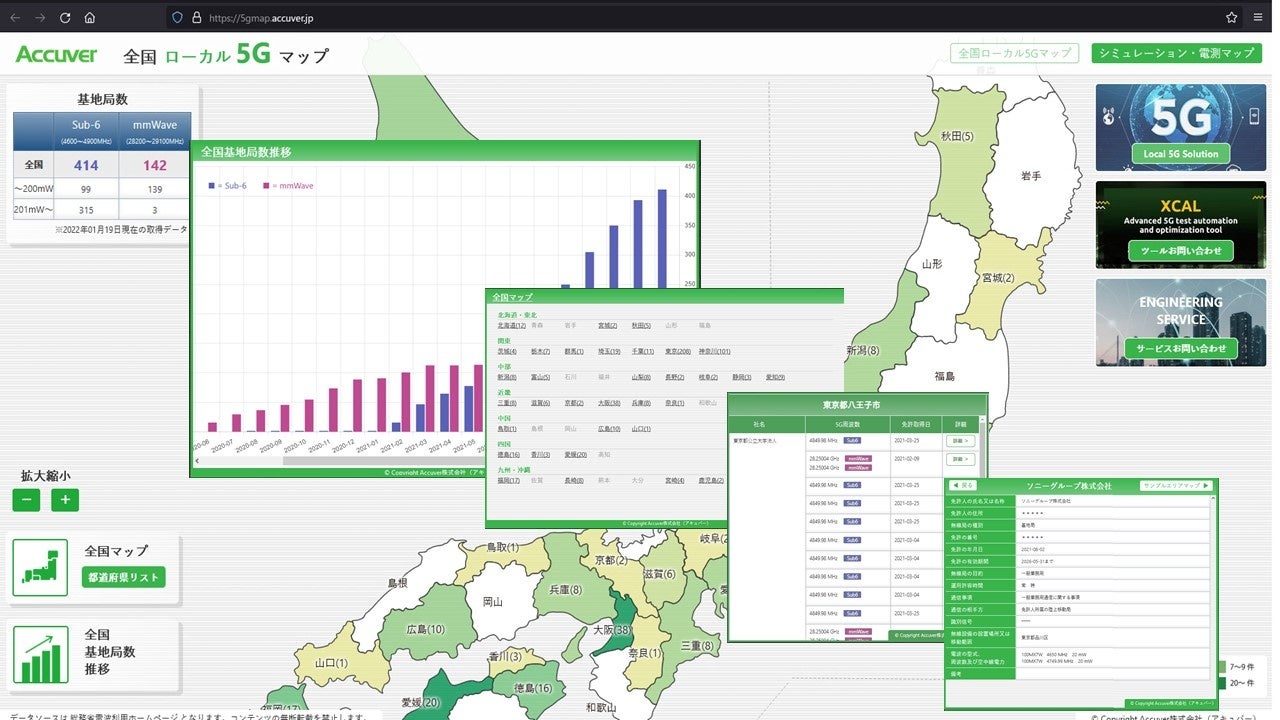
Task: Go back using the browser back arrow
Action: pos(15,17)
